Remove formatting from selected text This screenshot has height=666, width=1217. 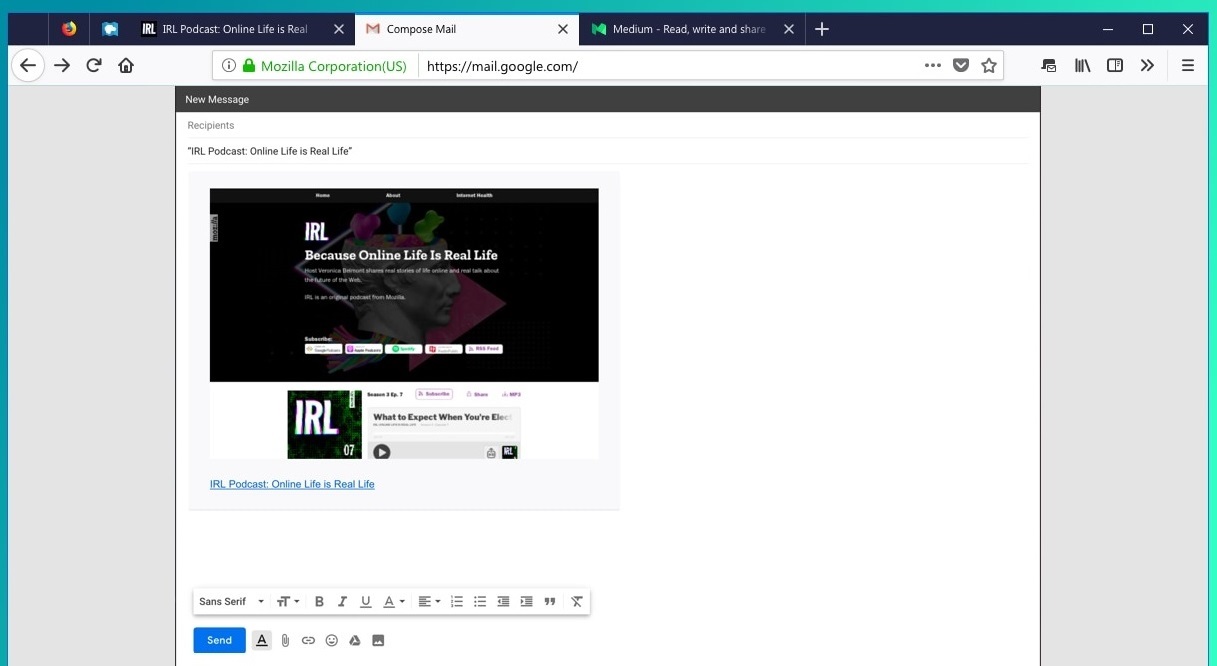pos(577,602)
